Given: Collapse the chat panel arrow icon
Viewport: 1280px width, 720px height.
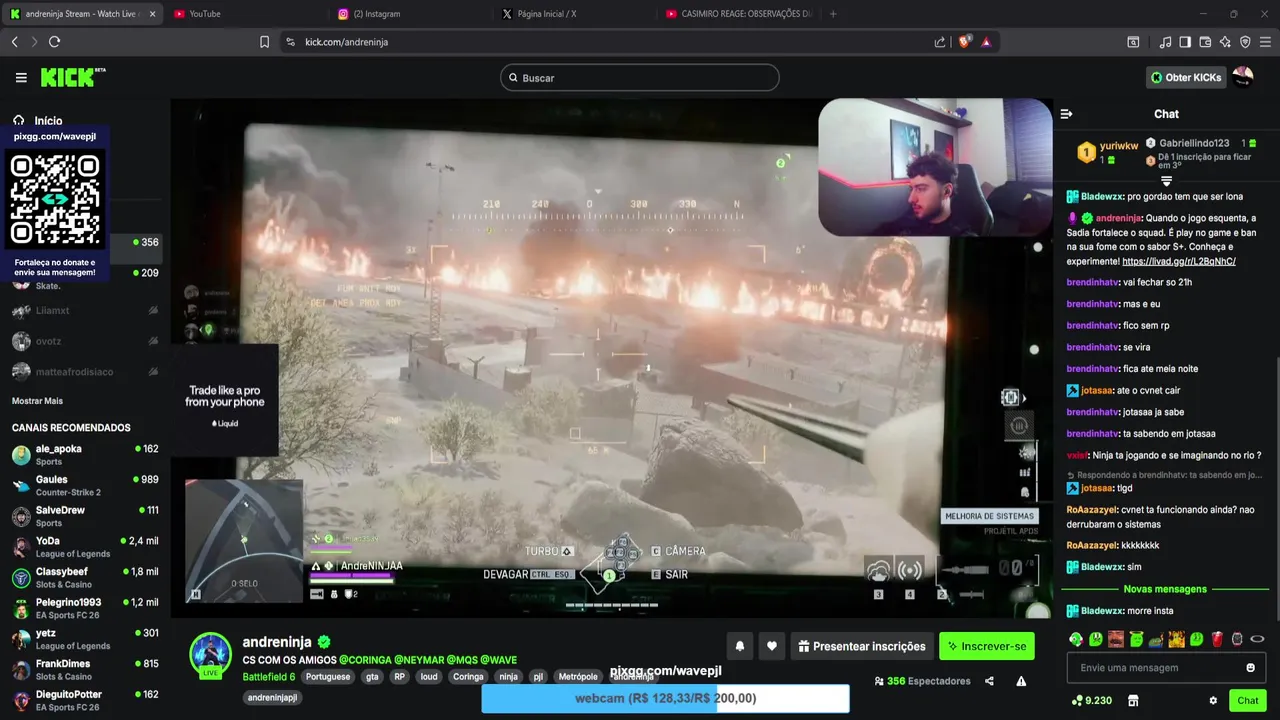Looking at the screenshot, I should tap(1066, 114).
